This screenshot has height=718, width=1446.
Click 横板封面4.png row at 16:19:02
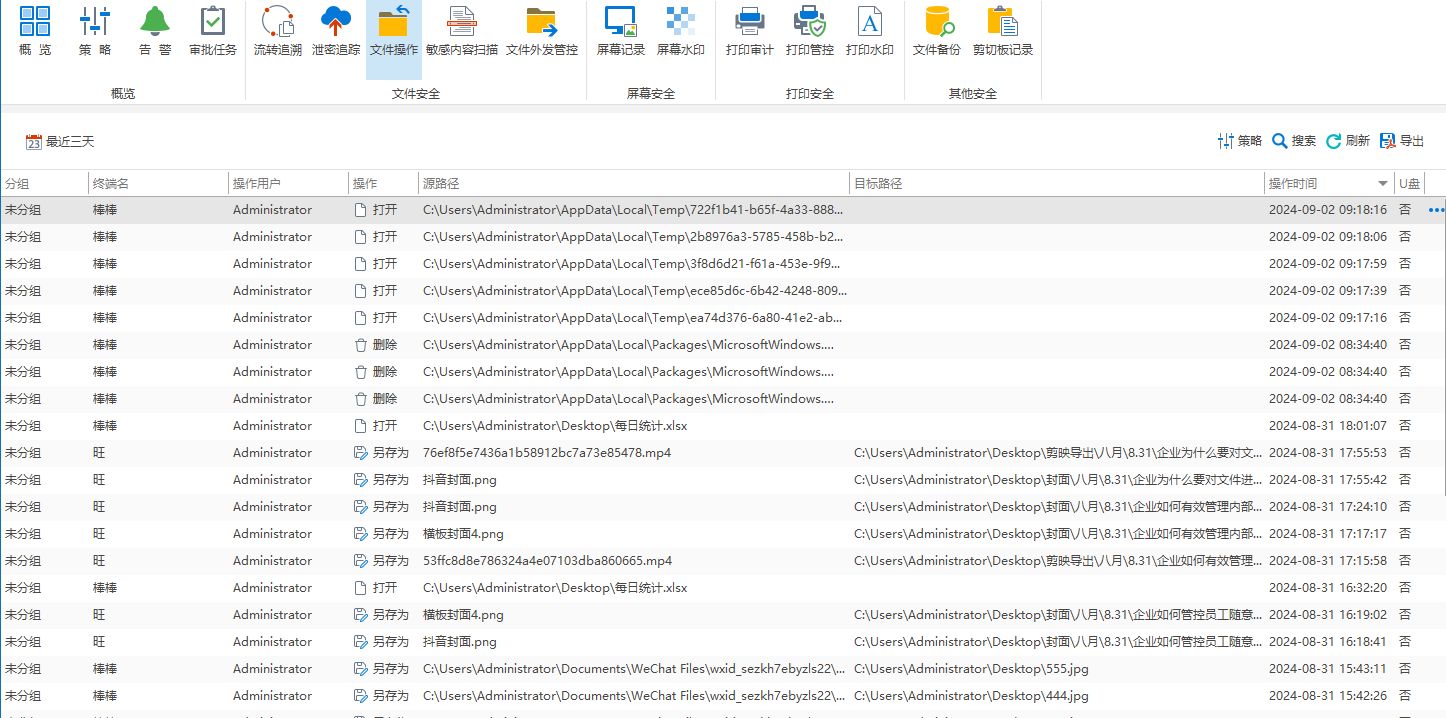click(723, 615)
